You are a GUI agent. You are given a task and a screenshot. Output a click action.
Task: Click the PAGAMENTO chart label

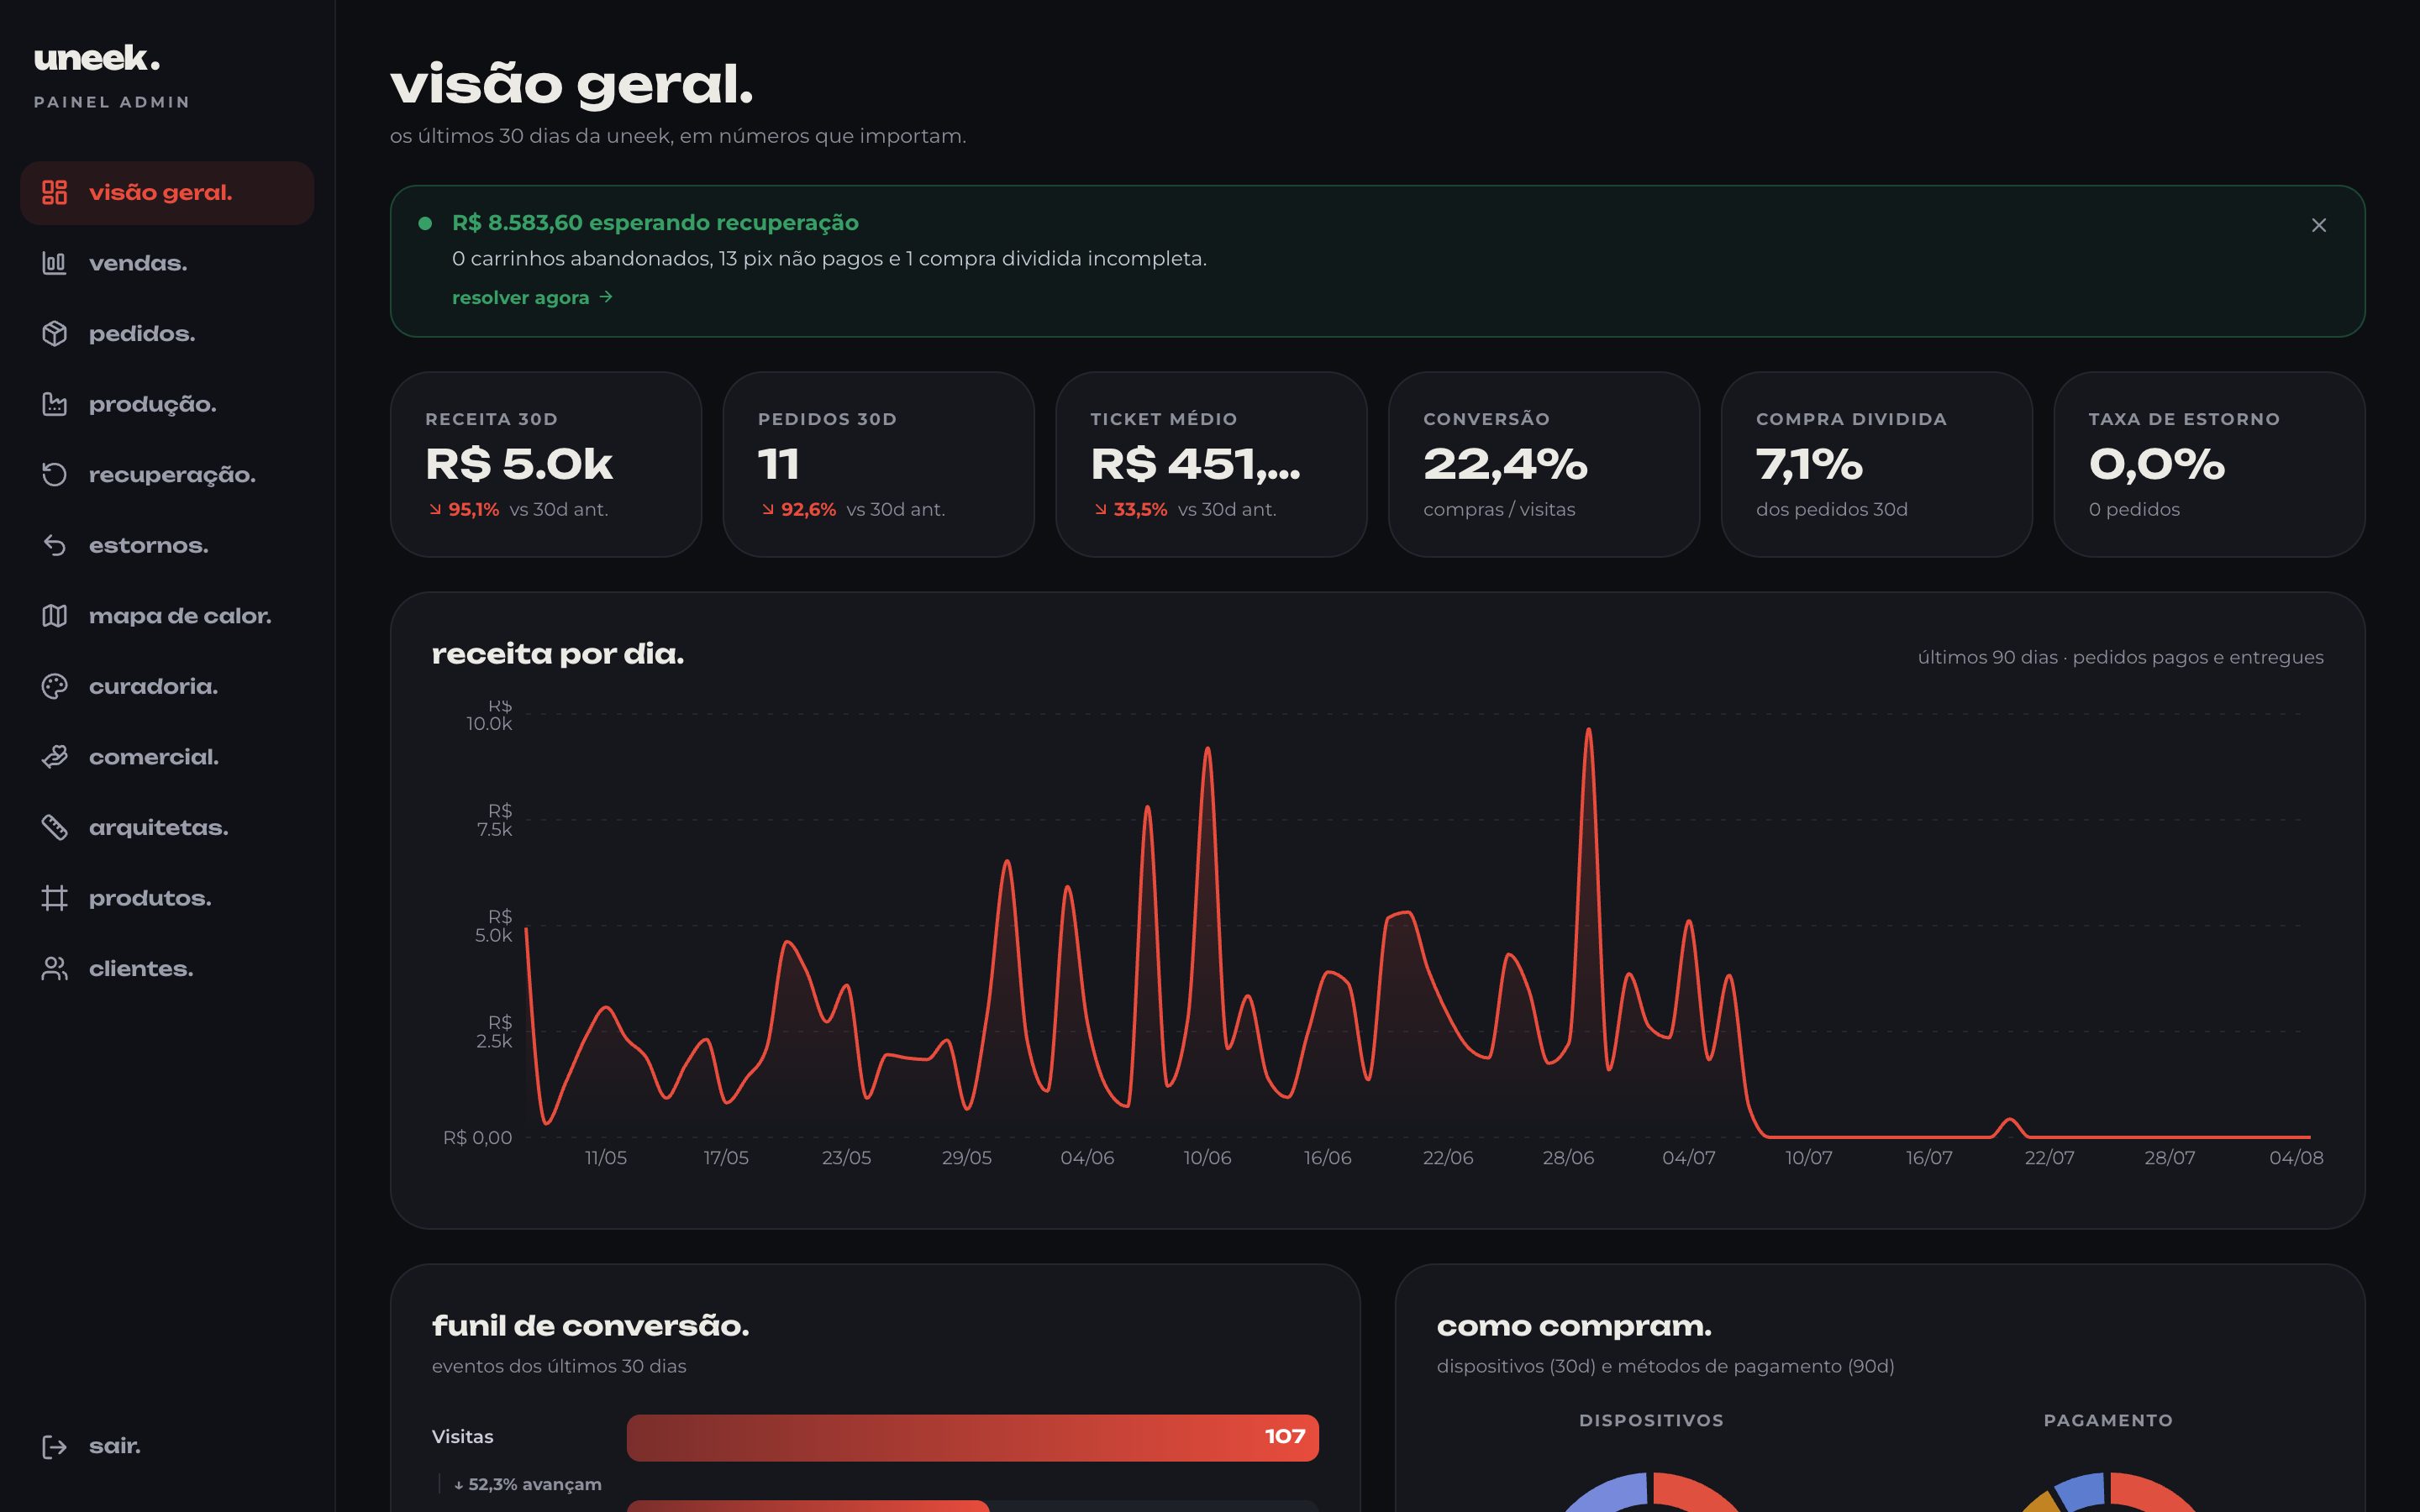coord(2108,1420)
